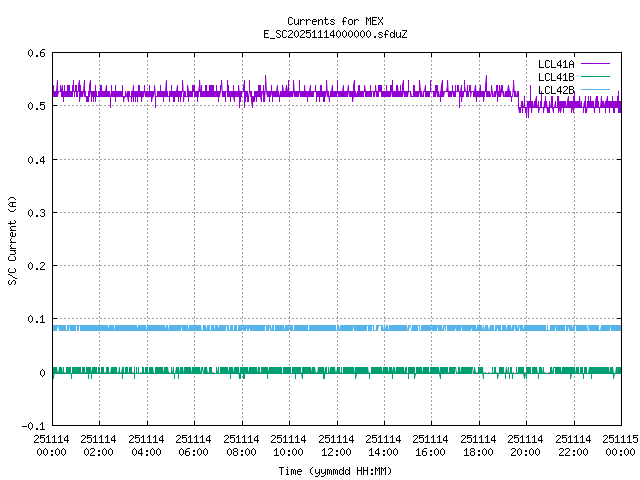
Task: Click the LCL41A legend label
Action: coord(555,64)
